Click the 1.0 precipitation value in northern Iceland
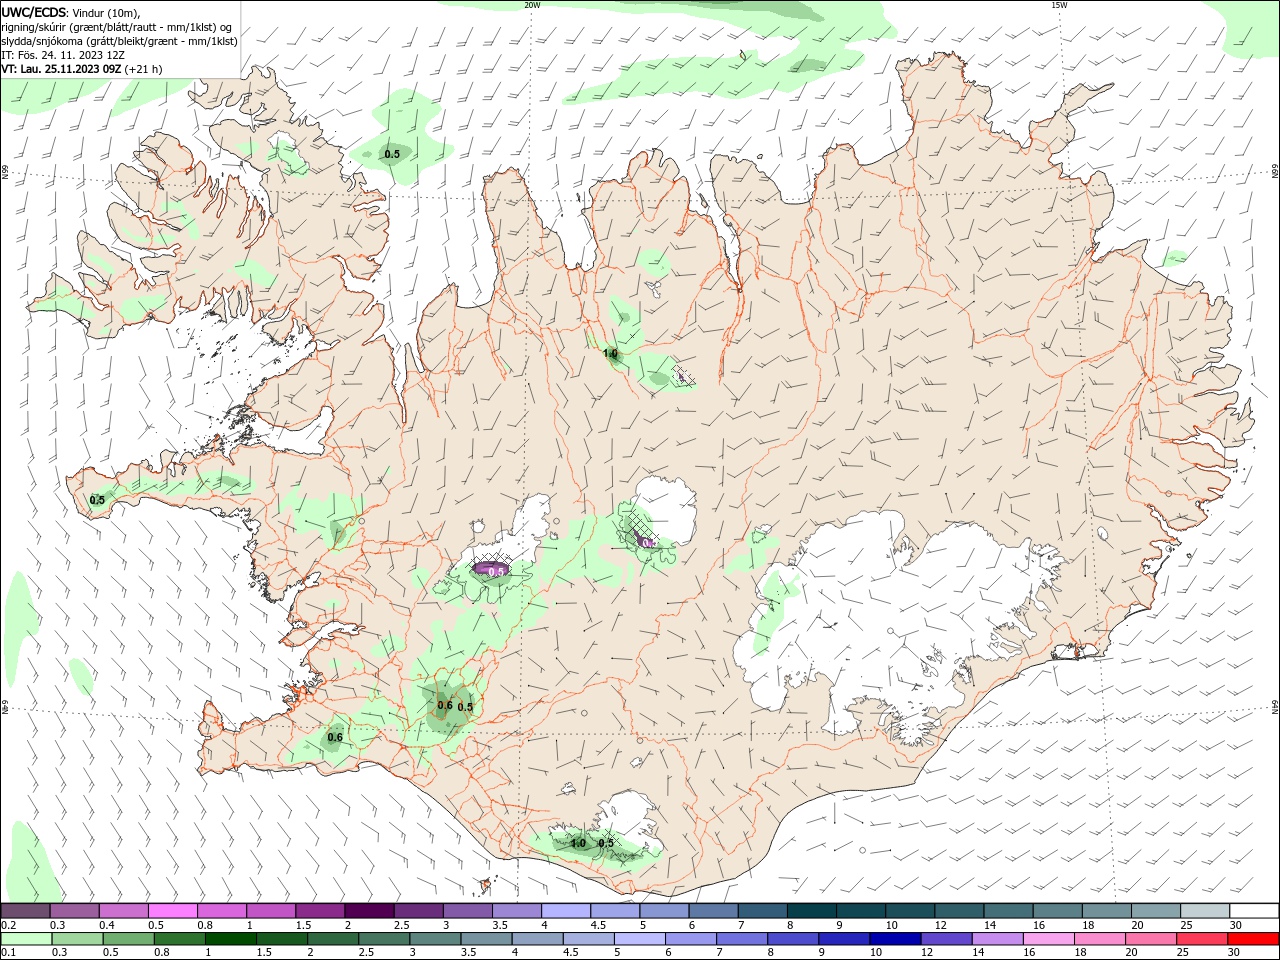The image size is (1280, 960). point(610,354)
